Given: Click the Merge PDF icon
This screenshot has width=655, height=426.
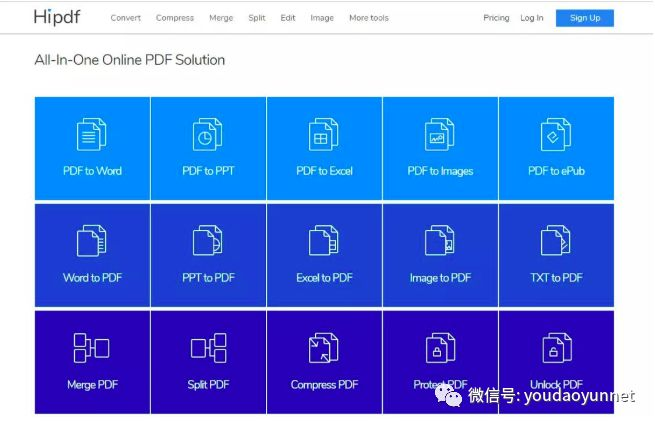Looking at the screenshot, I should point(91,347).
